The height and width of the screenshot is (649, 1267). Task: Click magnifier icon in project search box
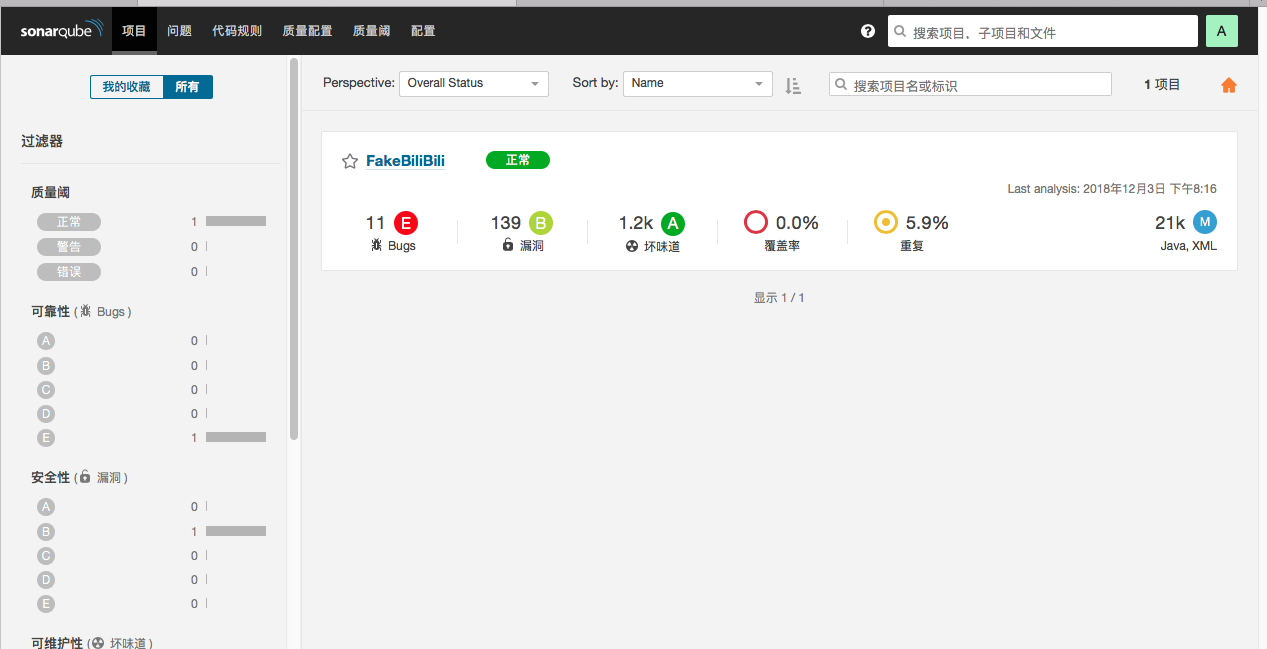click(x=842, y=85)
